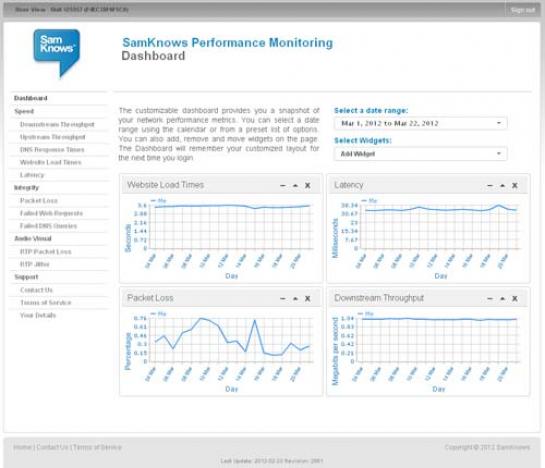Viewport: 545px width, 468px height.
Task: Select the Audio Visual sidebar section
Action: coord(33,239)
